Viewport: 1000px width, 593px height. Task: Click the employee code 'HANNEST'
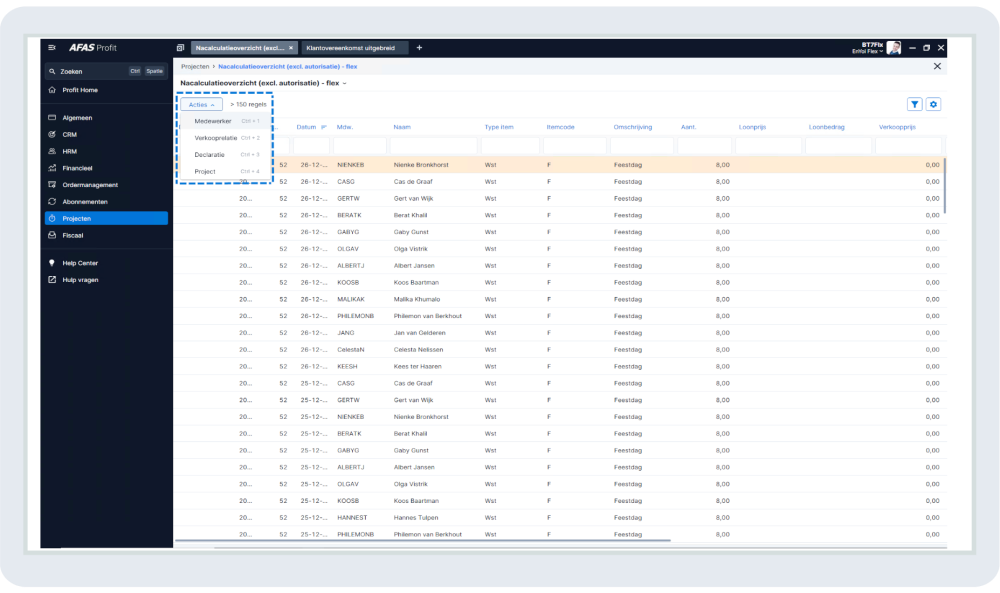pos(352,518)
